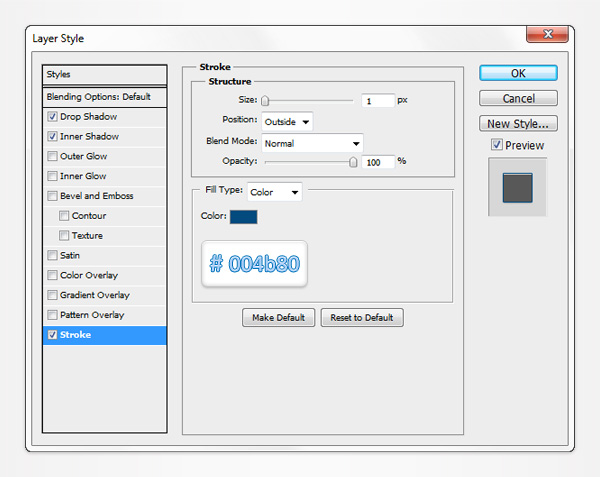Click the stroke Size input field

[x=378, y=101]
